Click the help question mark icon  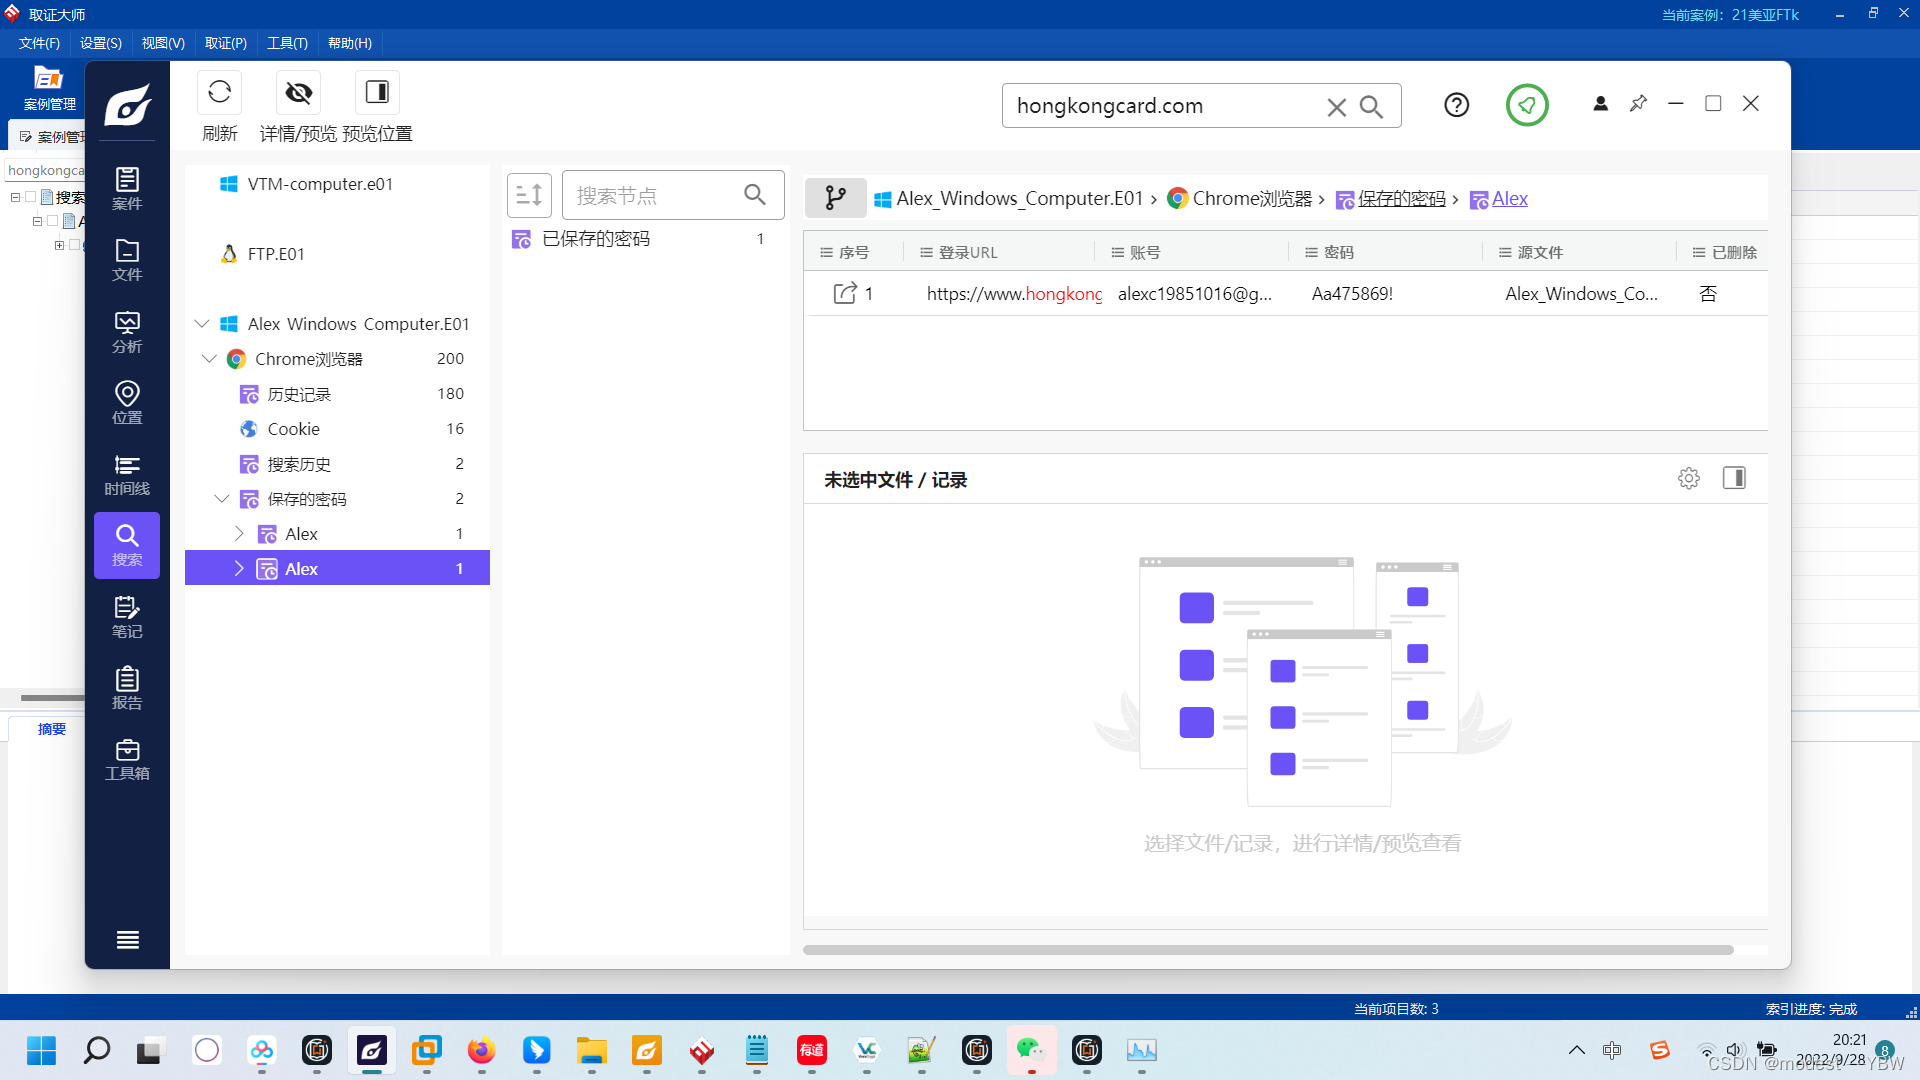point(1456,105)
